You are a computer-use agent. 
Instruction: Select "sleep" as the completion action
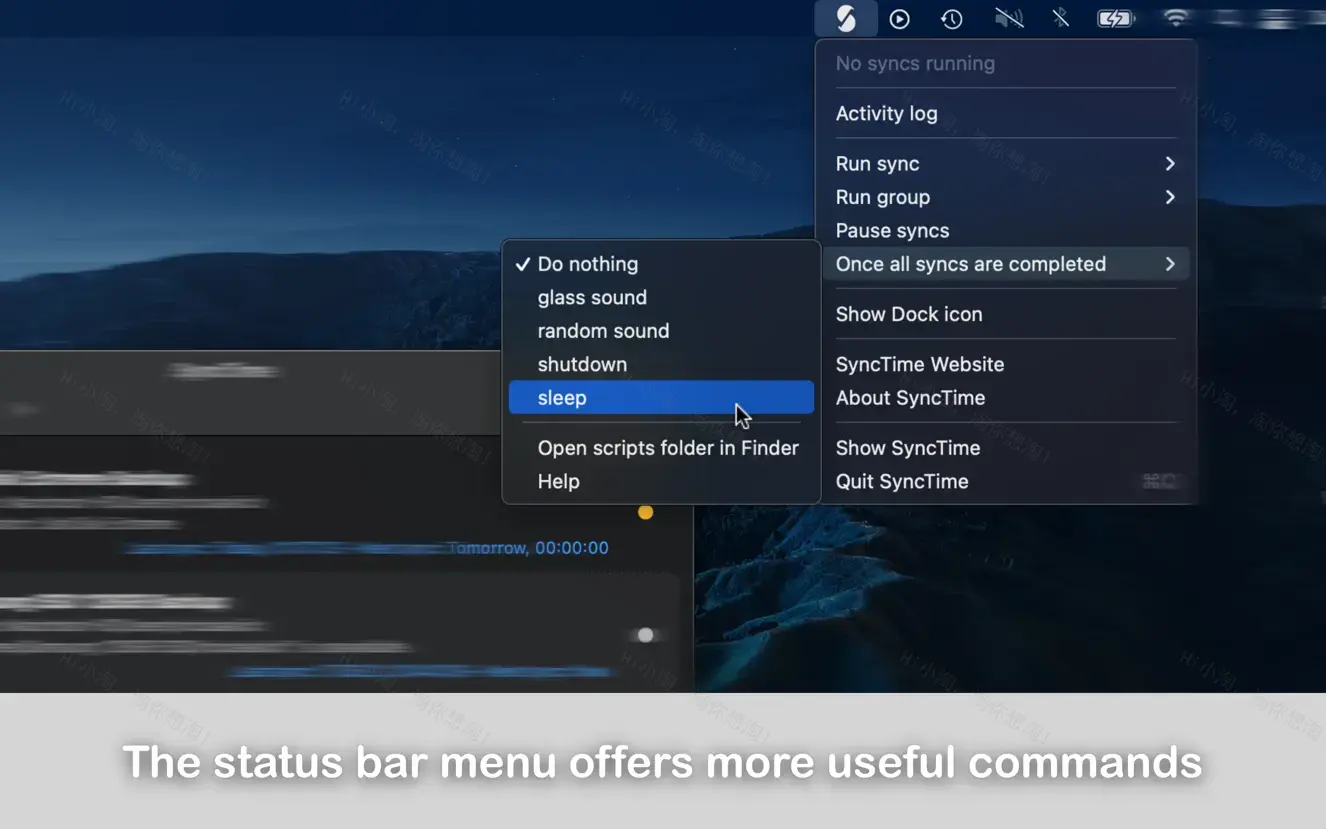pos(561,397)
